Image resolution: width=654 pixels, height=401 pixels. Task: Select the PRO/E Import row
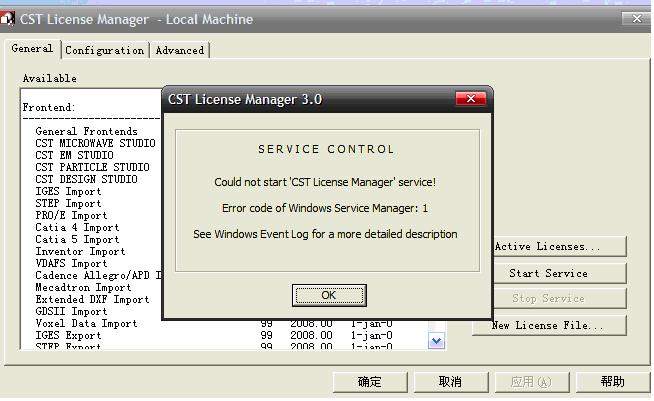click(71, 216)
